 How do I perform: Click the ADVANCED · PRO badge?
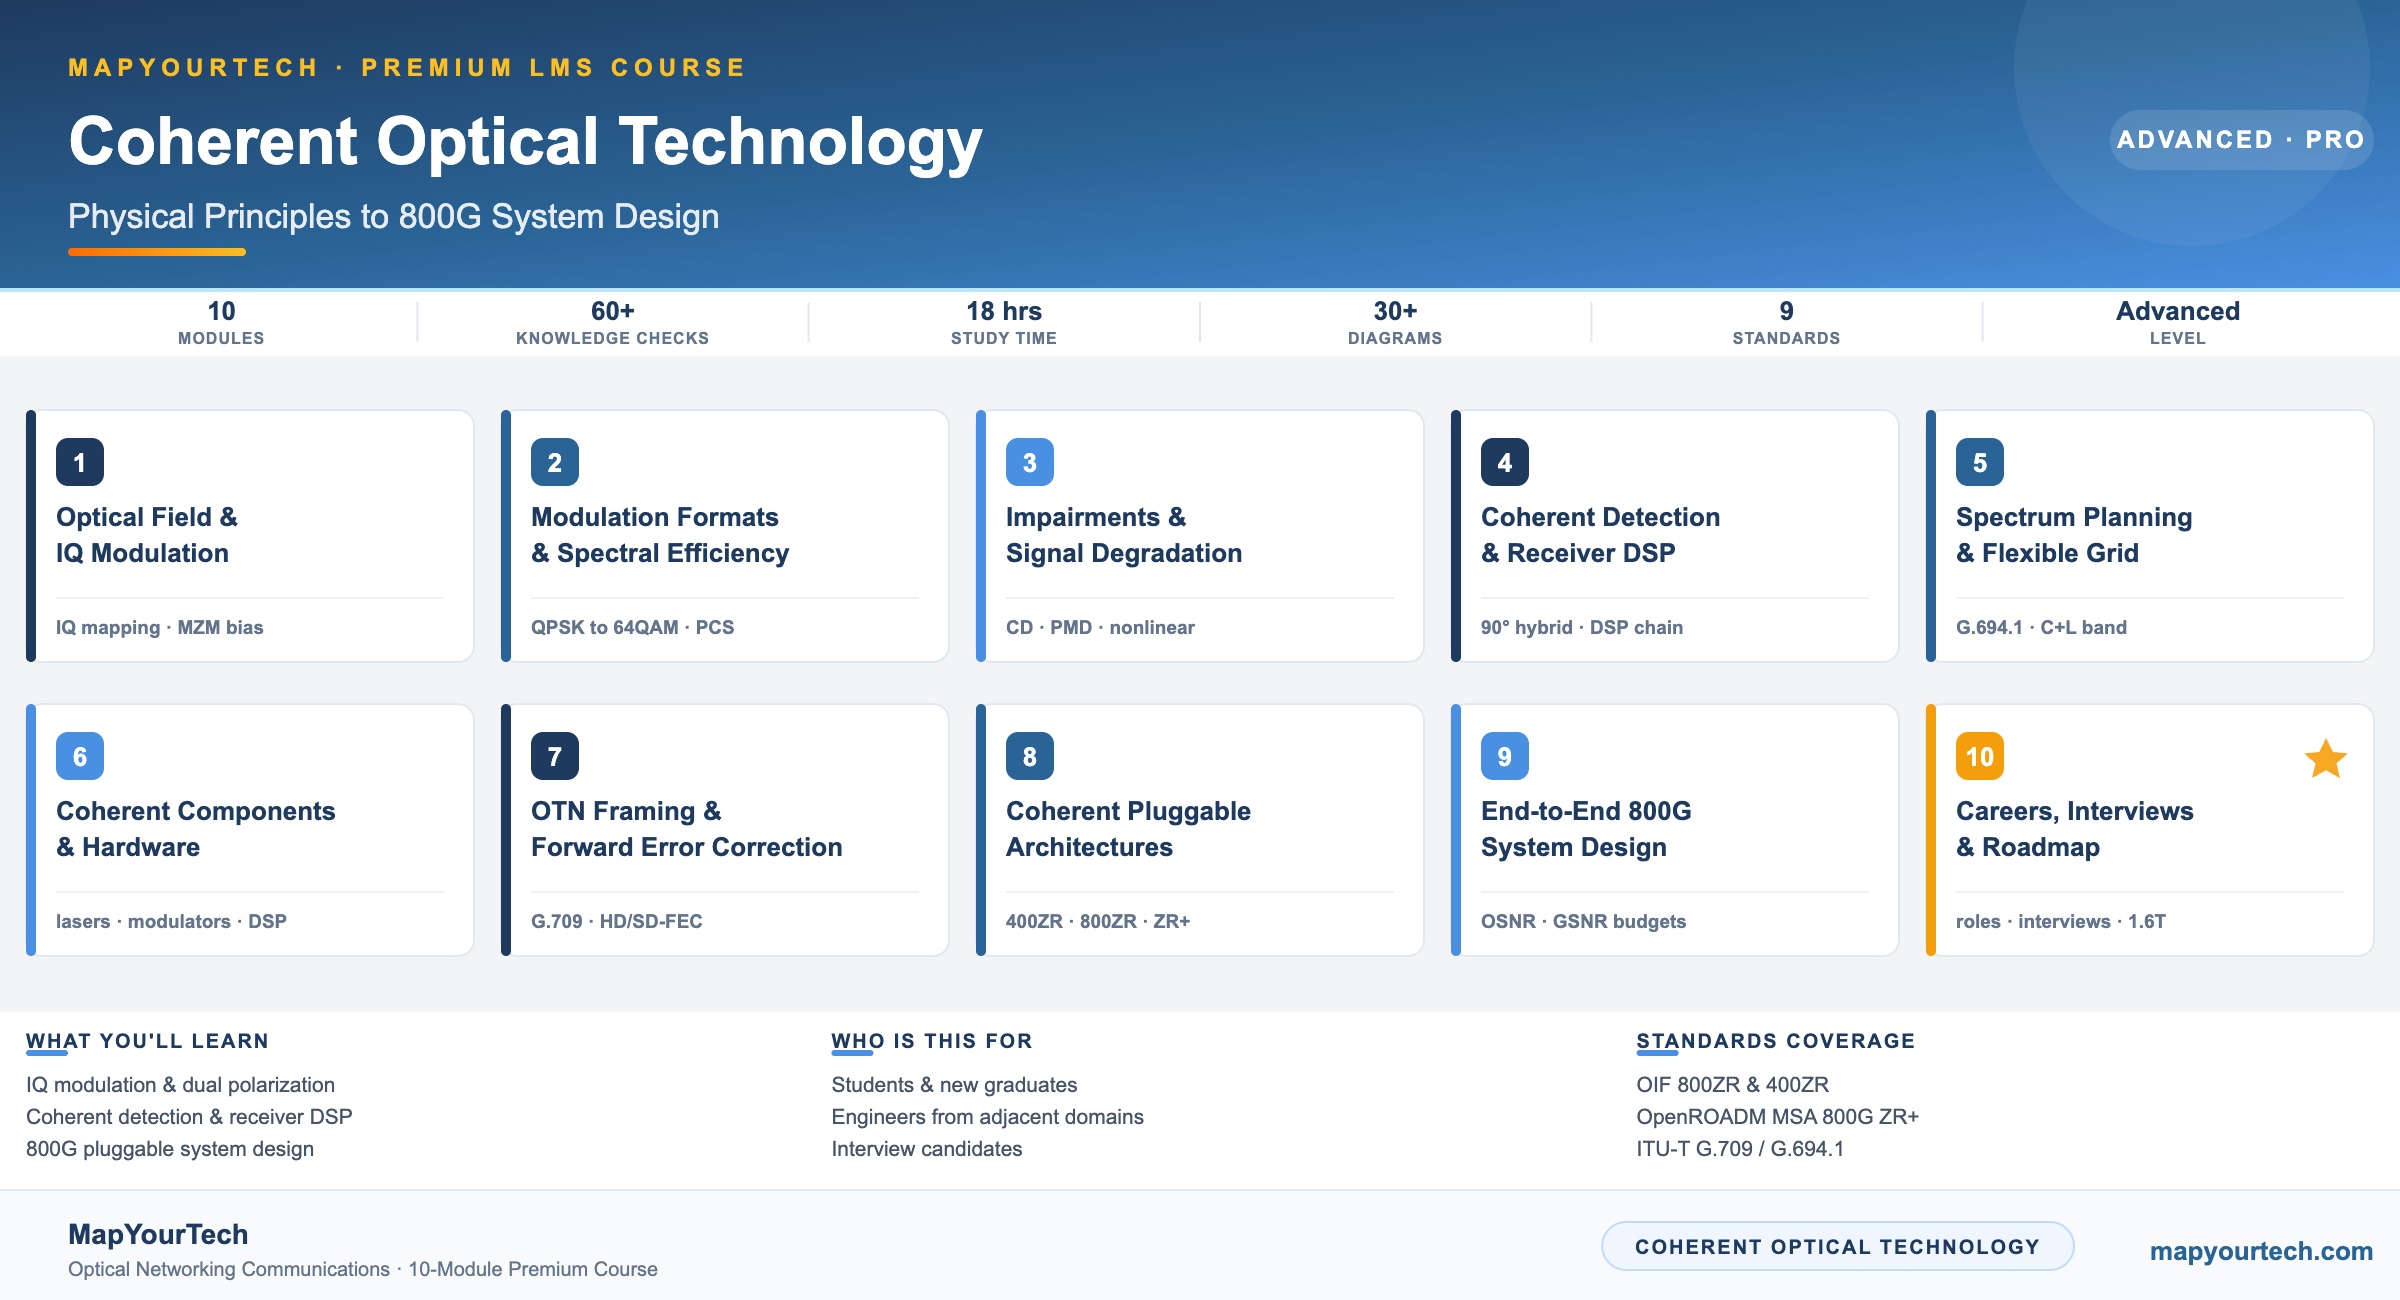coord(2241,140)
